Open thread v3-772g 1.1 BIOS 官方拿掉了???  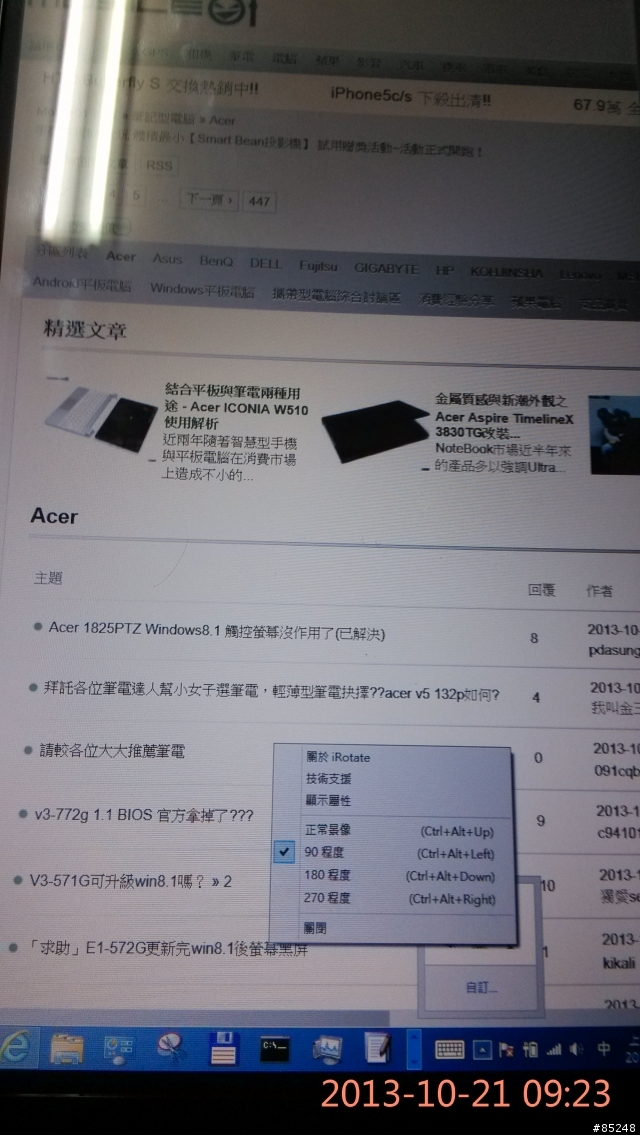pyautogui.click(x=144, y=815)
